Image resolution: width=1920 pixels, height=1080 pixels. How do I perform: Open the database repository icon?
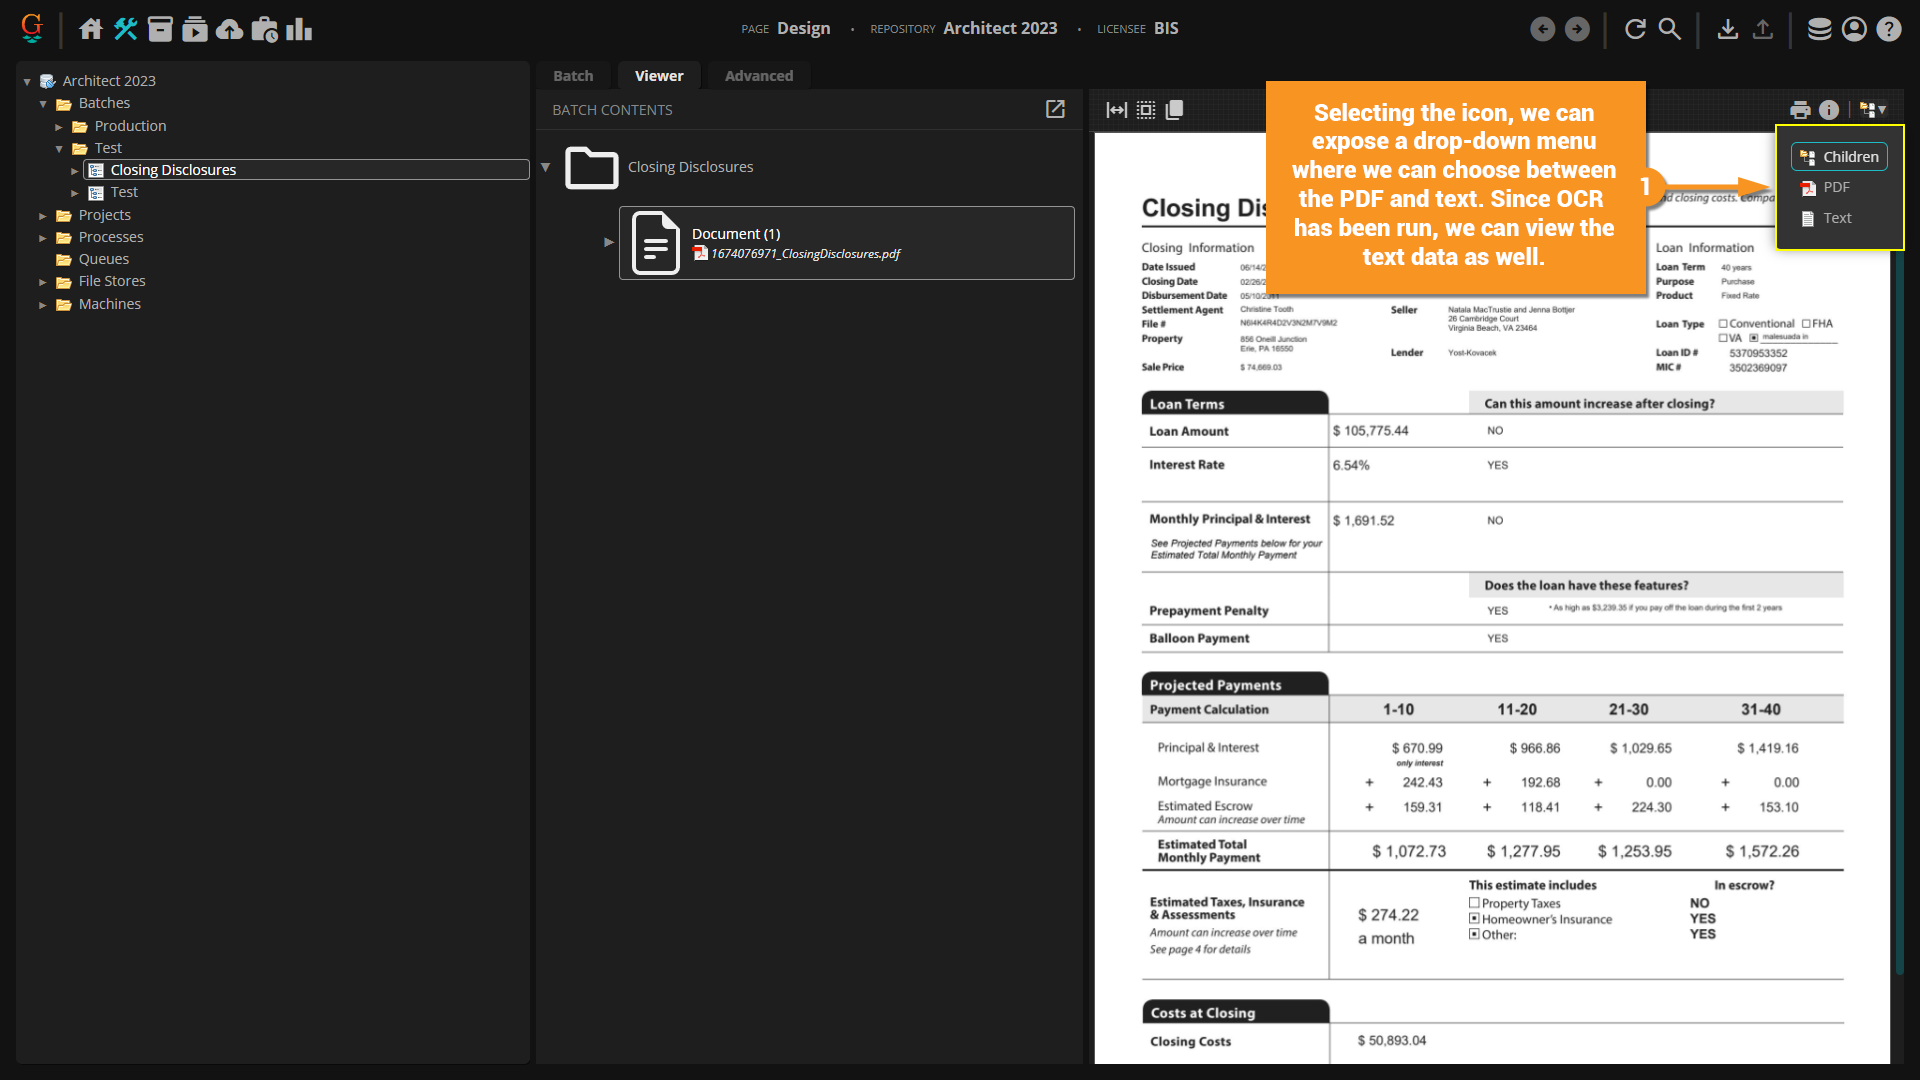click(1819, 29)
